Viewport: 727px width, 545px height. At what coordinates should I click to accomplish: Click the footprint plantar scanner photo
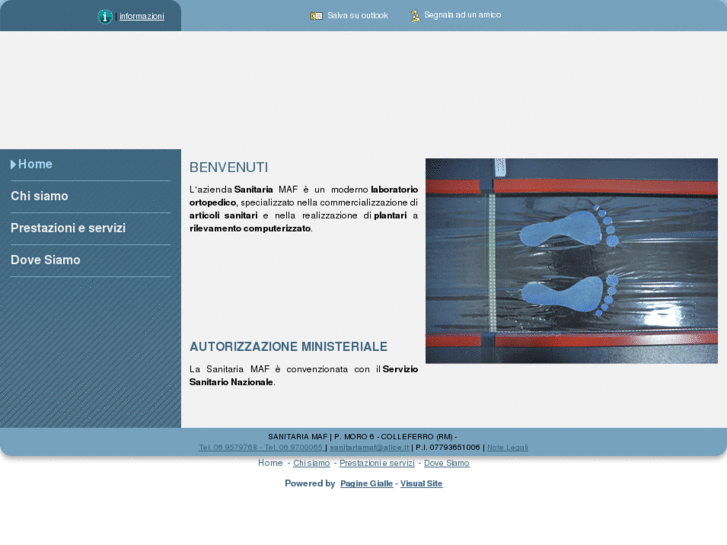pos(572,261)
